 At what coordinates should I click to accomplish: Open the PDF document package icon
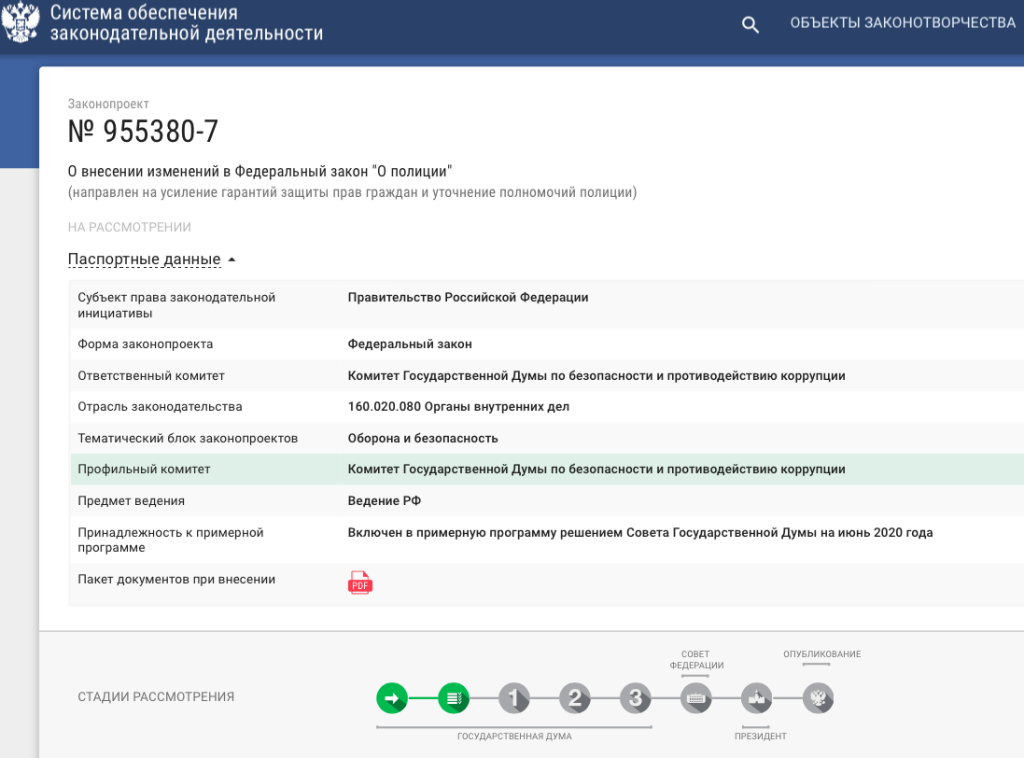[x=360, y=582]
